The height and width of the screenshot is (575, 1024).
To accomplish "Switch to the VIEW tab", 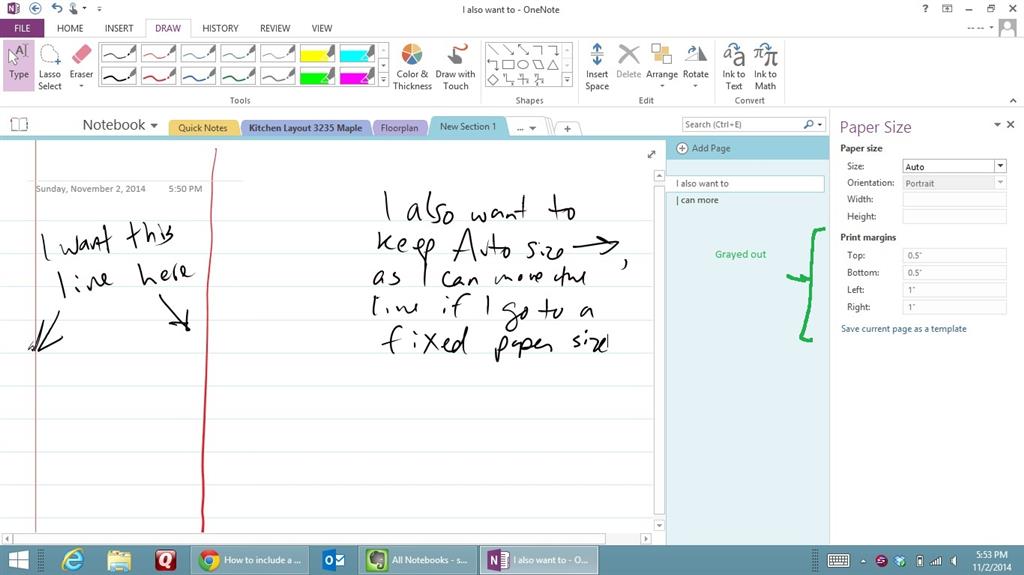I will click(322, 28).
